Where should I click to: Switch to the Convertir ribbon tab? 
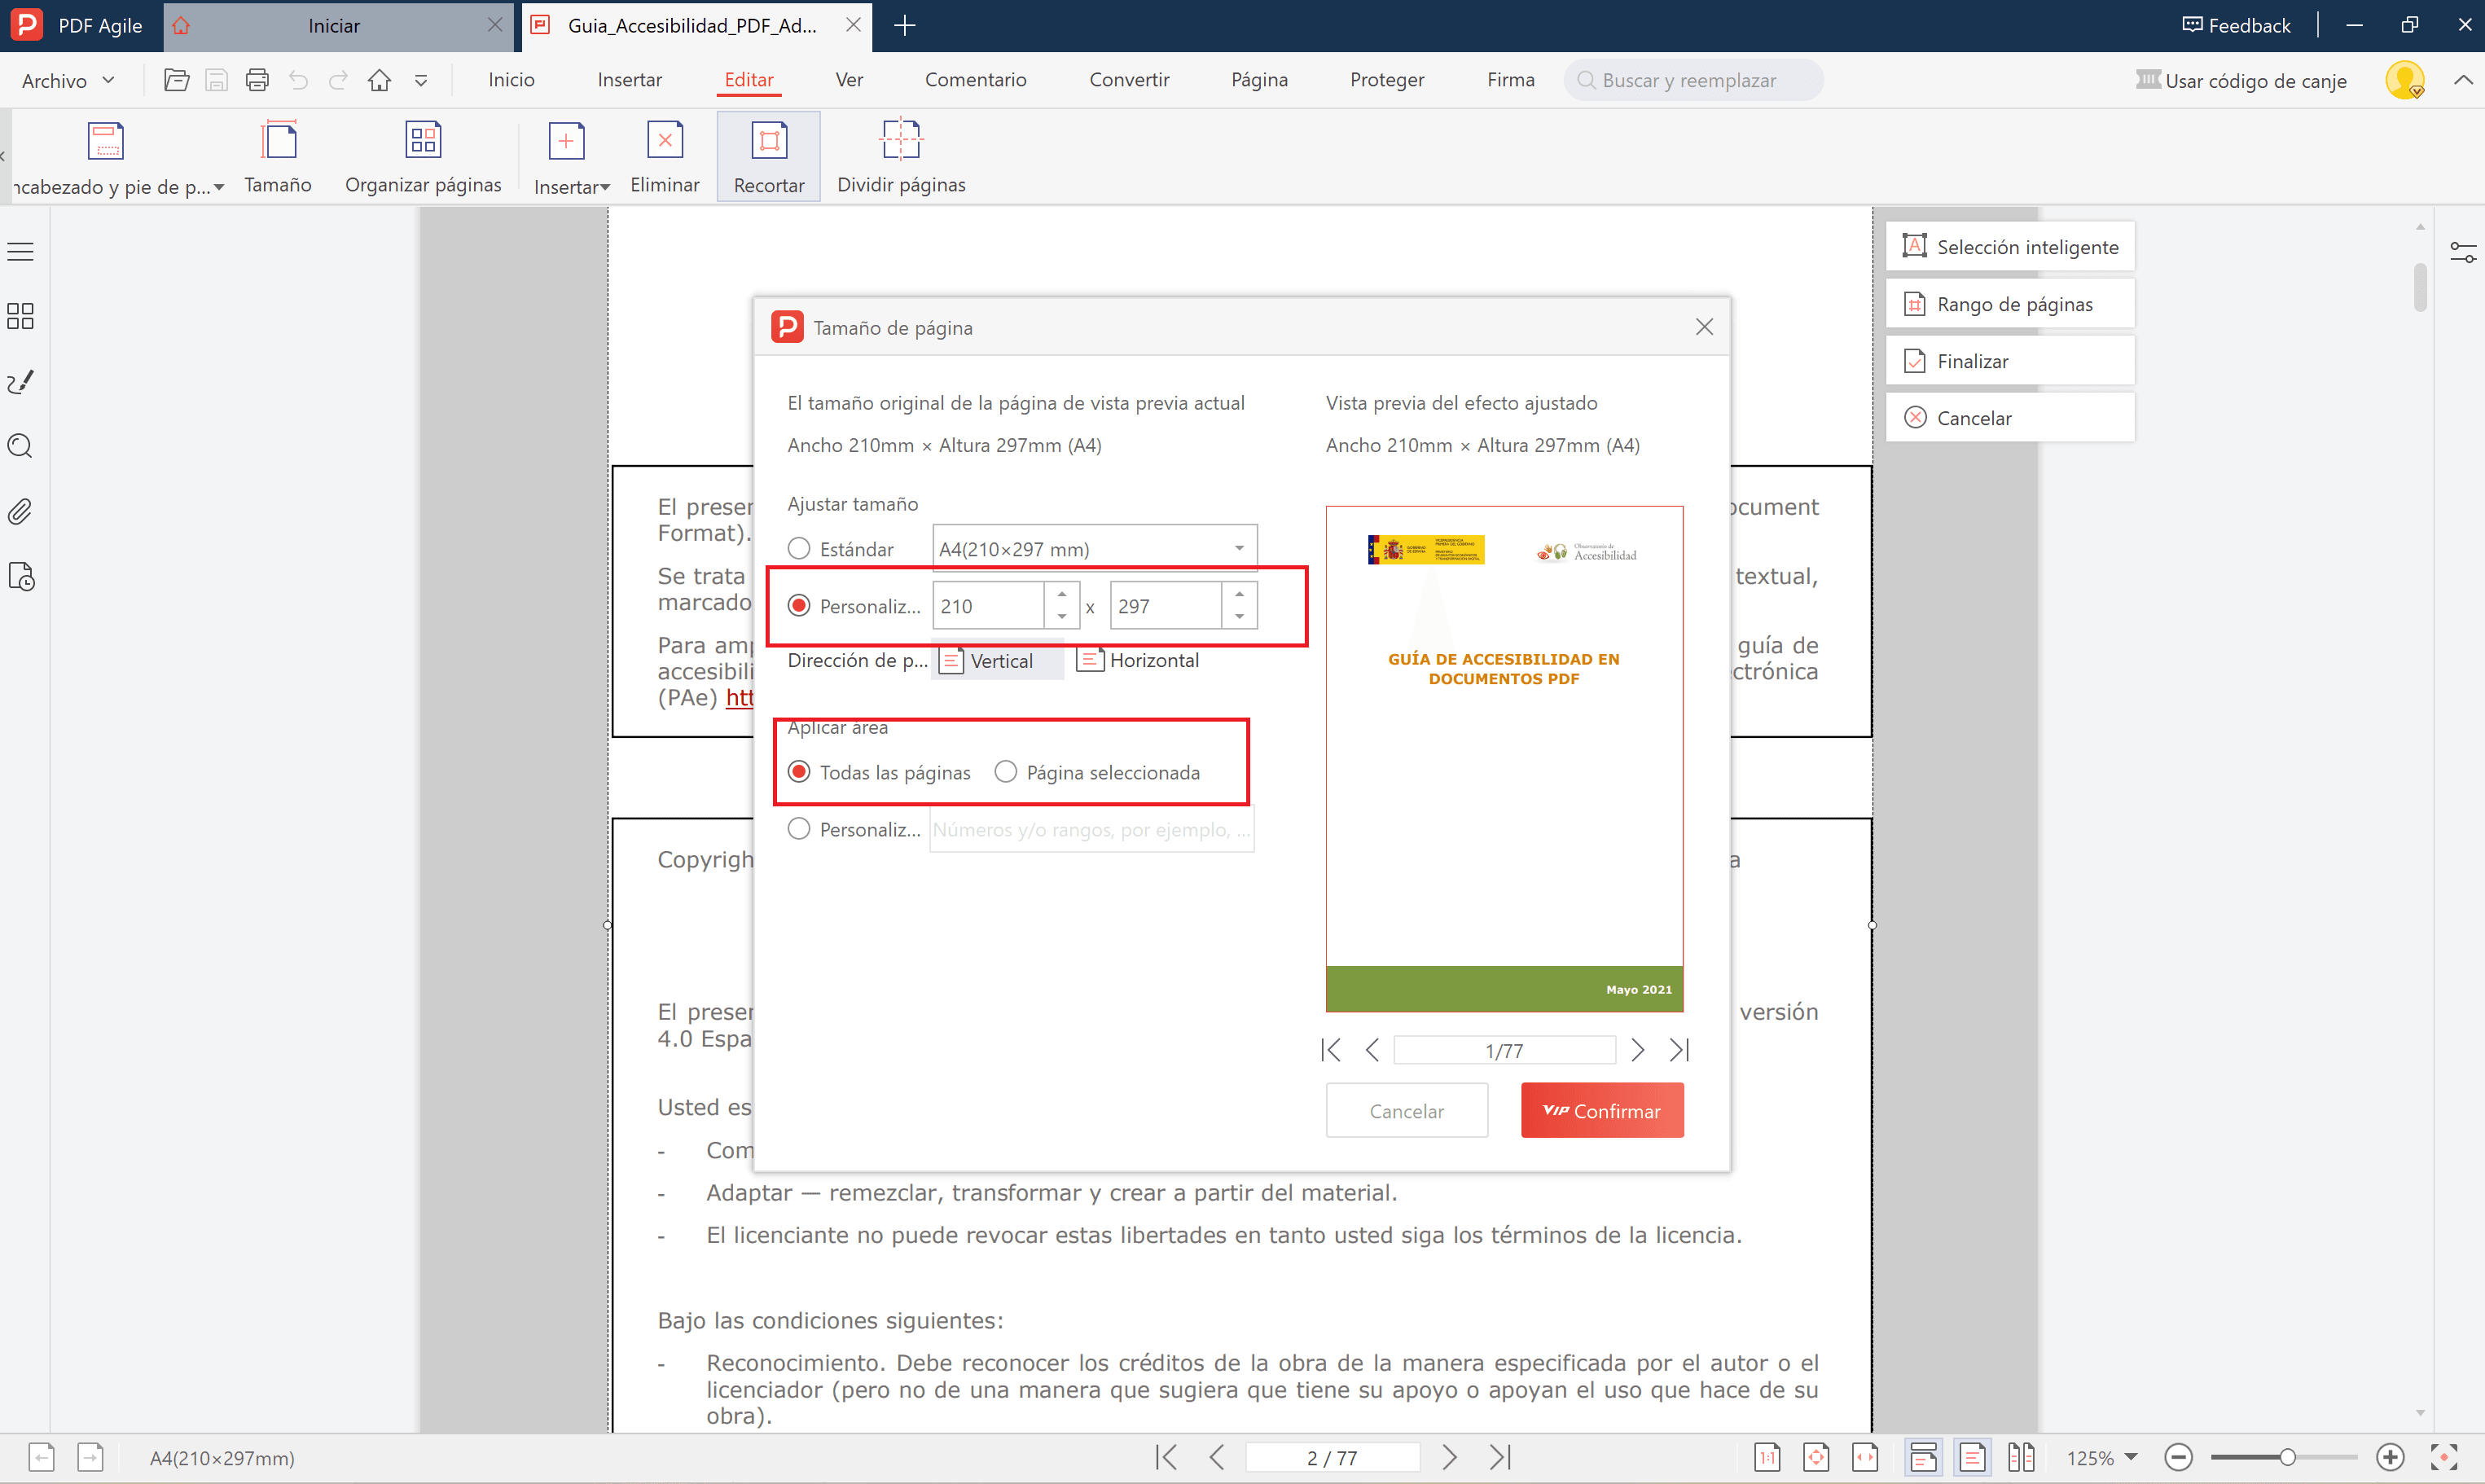1128,80
